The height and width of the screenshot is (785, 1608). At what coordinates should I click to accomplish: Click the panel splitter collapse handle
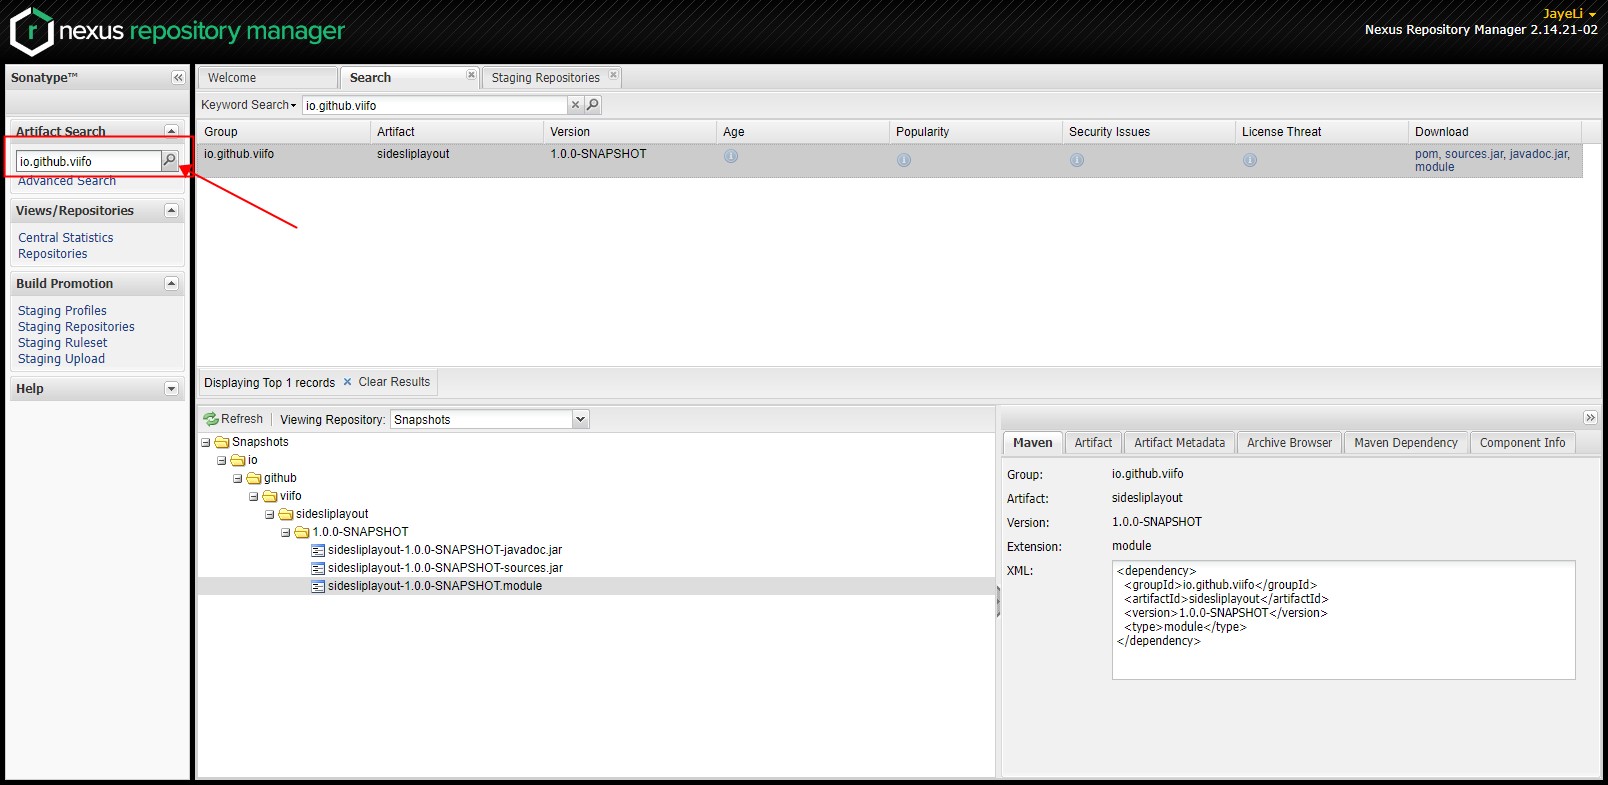tap(998, 601)
